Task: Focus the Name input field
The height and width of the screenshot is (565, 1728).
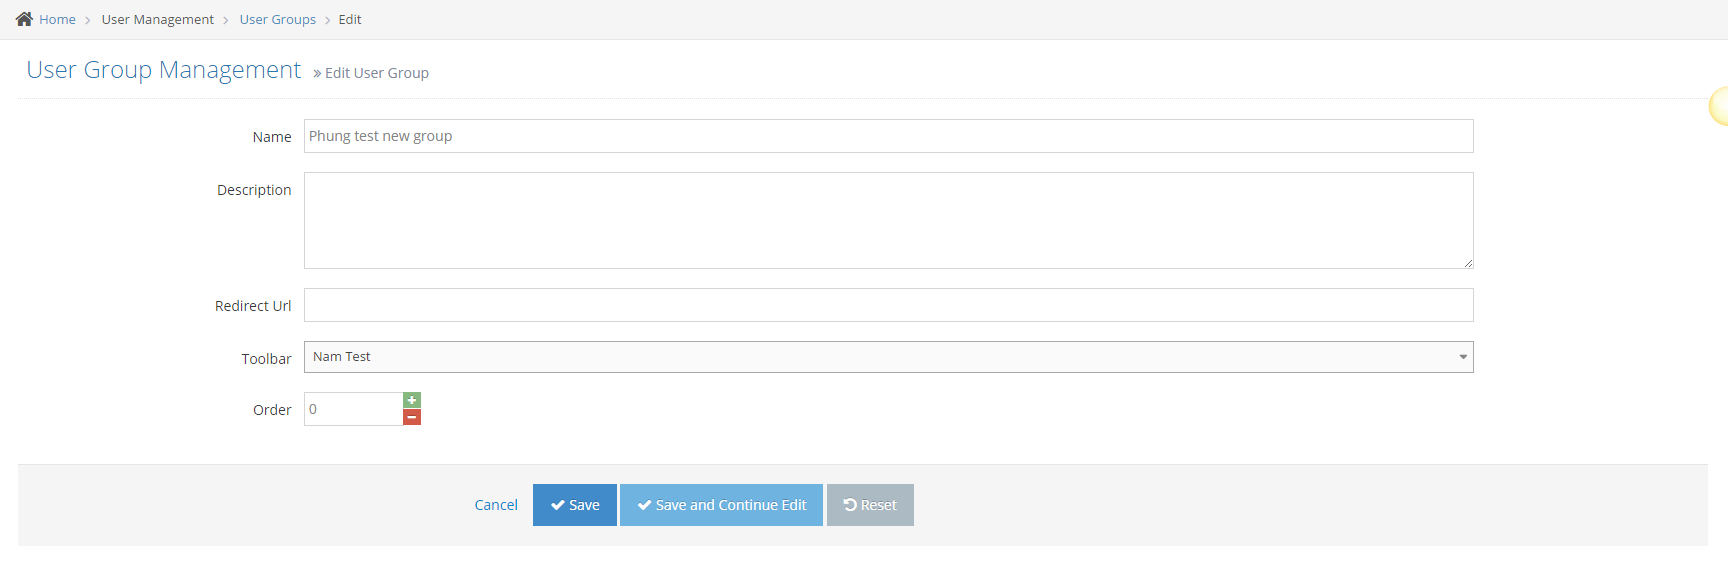Action: point(887,136)
